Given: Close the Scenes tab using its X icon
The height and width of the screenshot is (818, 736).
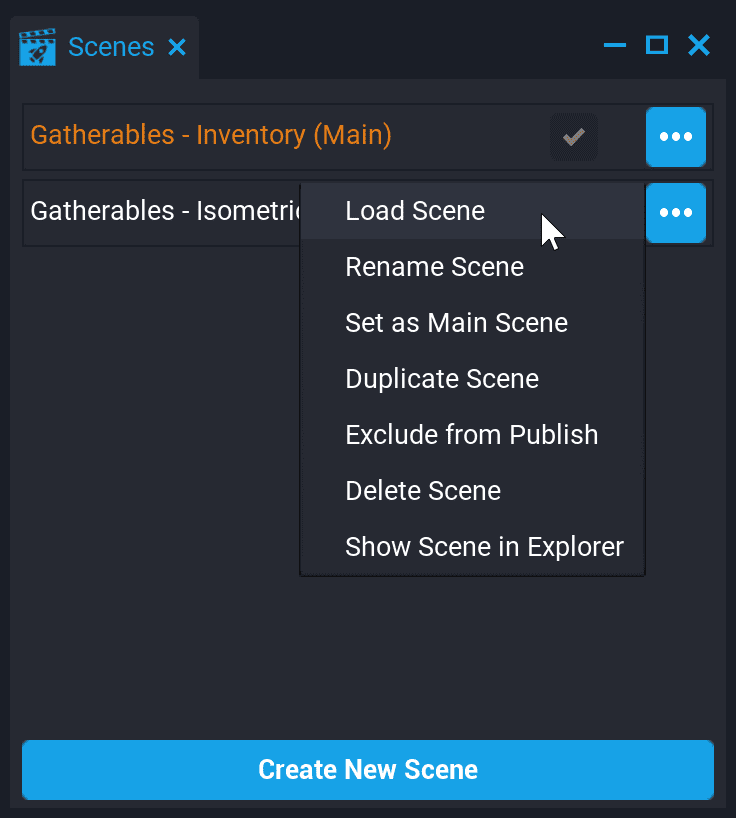Looking at the screenshot, I should pyautogui.click(x=177, y=46).
